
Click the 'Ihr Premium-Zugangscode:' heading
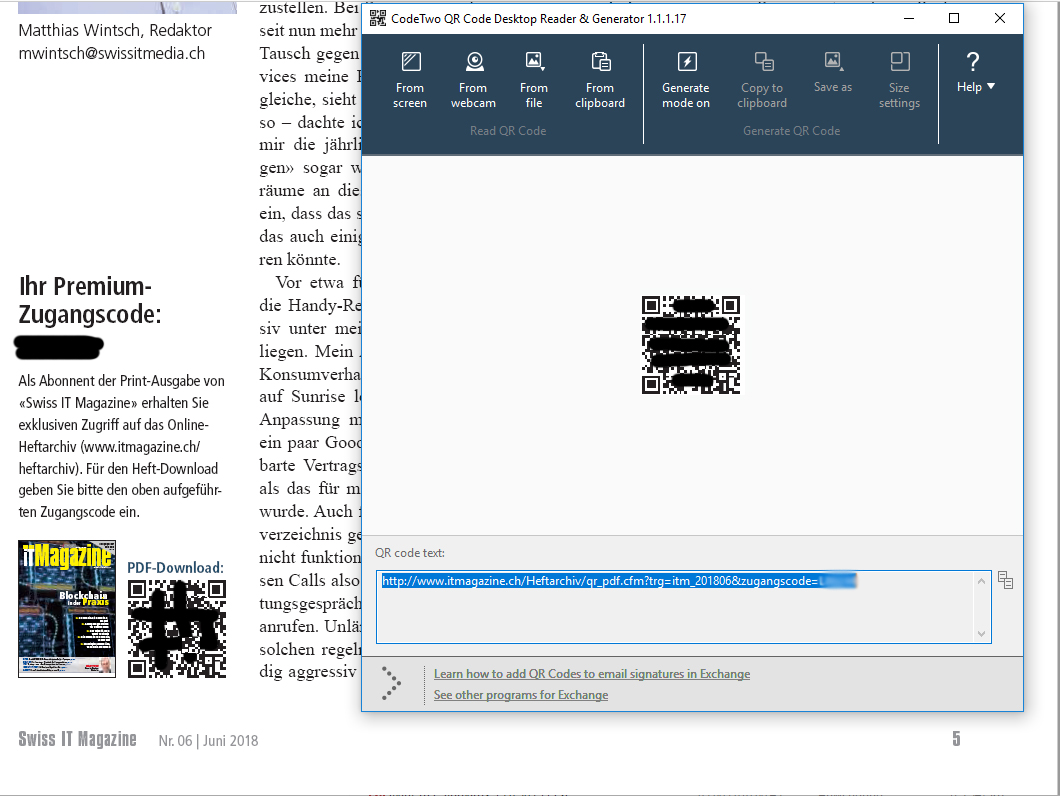pyautogui.click(x=90, y=300)
